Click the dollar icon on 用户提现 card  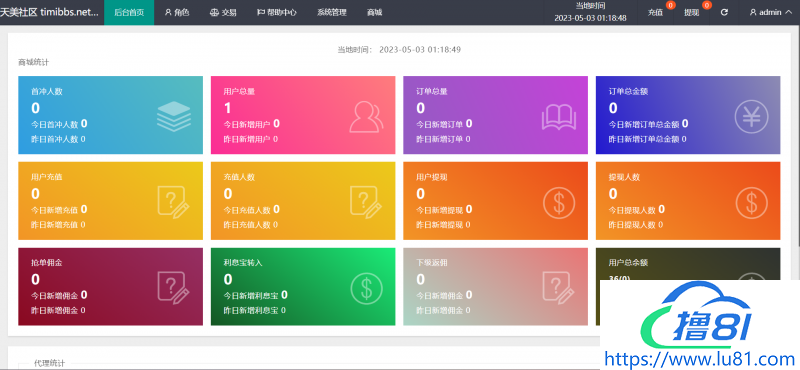(559, 203)
